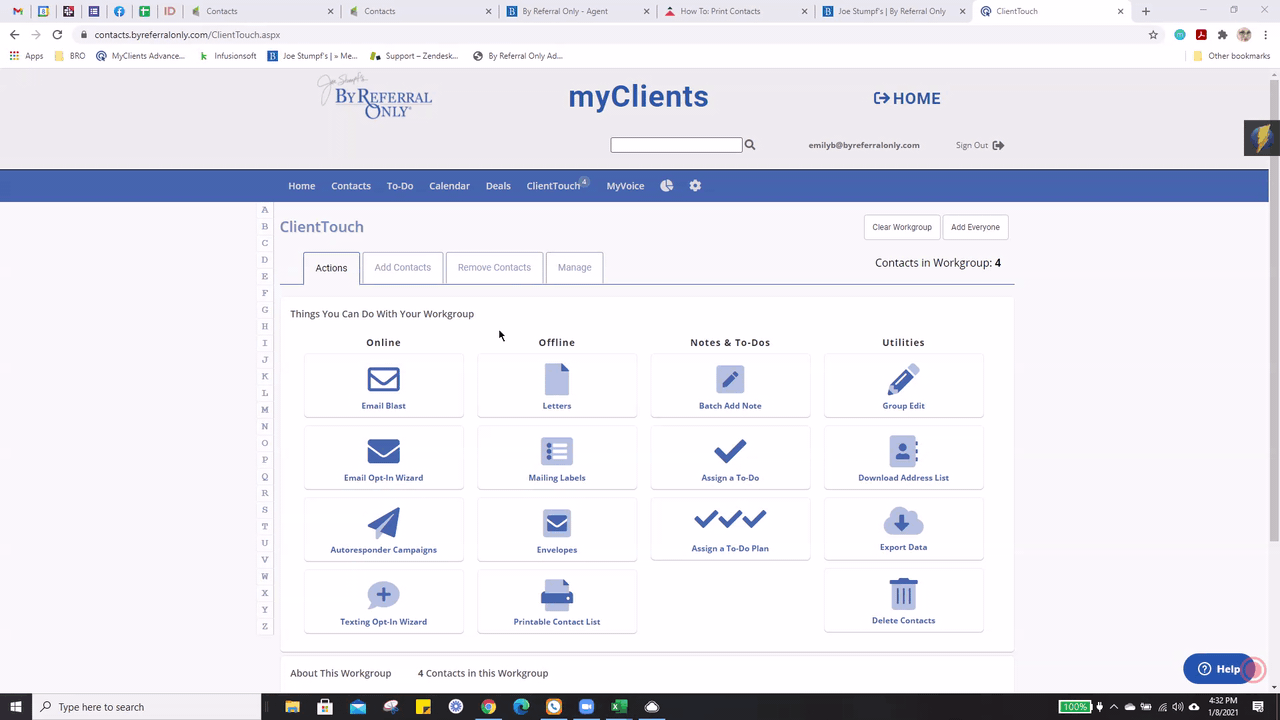Open the Other bookmarks folder

click(1231, 56)
